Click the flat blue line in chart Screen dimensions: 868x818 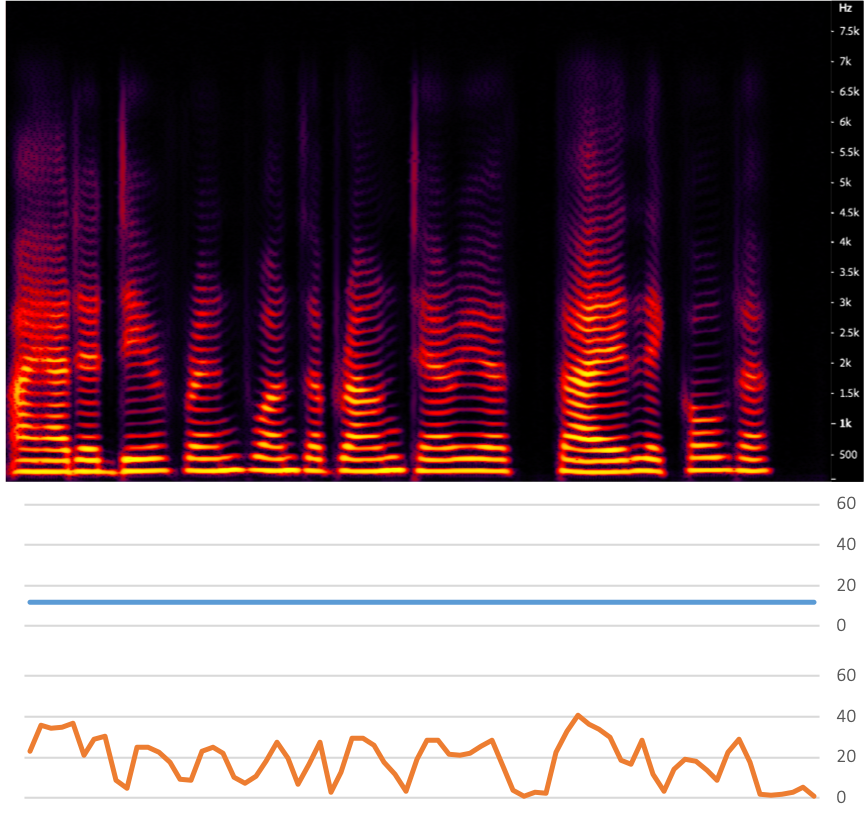[420, 602]
